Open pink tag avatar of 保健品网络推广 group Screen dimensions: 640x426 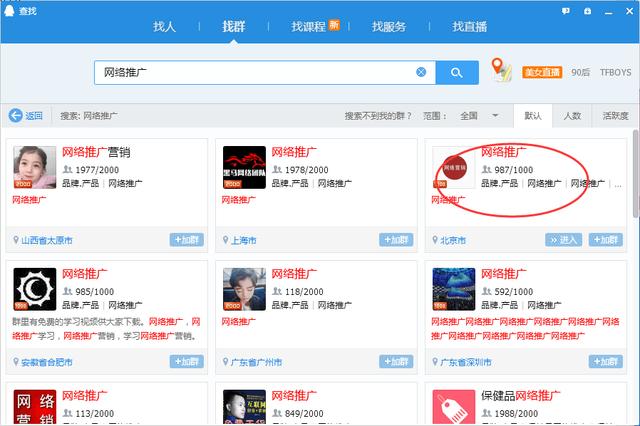(x=454, y=406)
